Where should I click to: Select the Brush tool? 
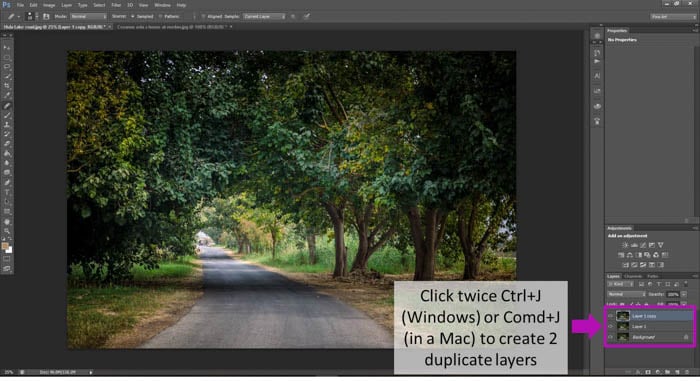point(7,115)
